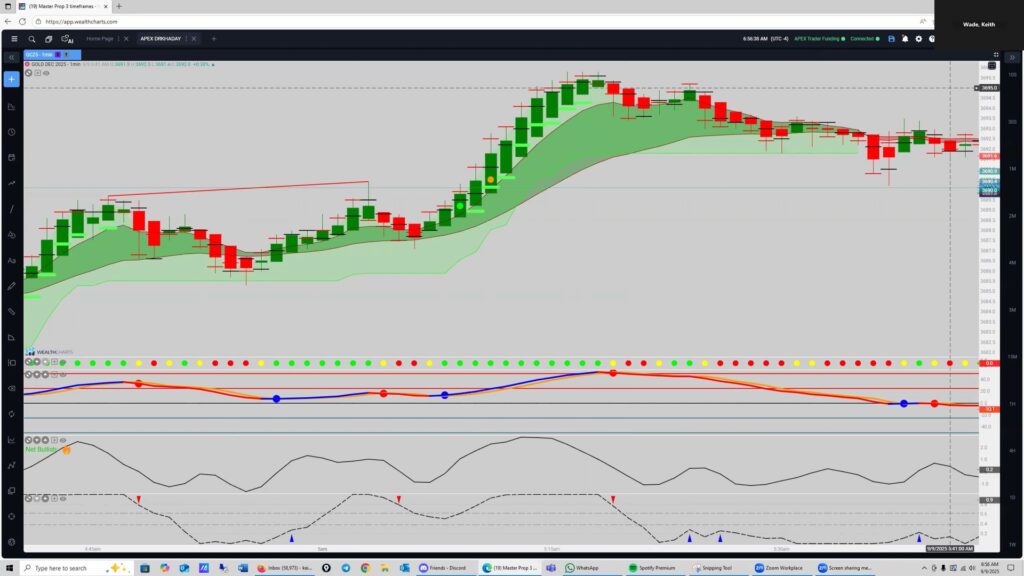
Task: Save the workspace with the floppy icon
Action: click(x=891, y=39)
